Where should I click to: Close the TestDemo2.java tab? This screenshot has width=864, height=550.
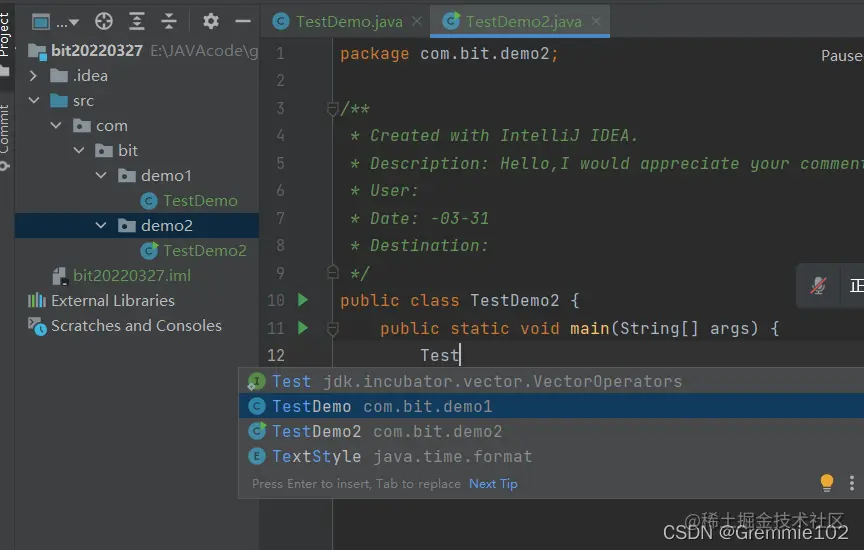(x=596, y=21)
